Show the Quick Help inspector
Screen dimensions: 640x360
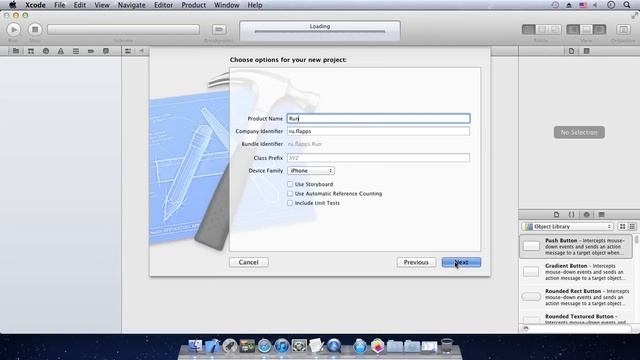tap(587, 51)
